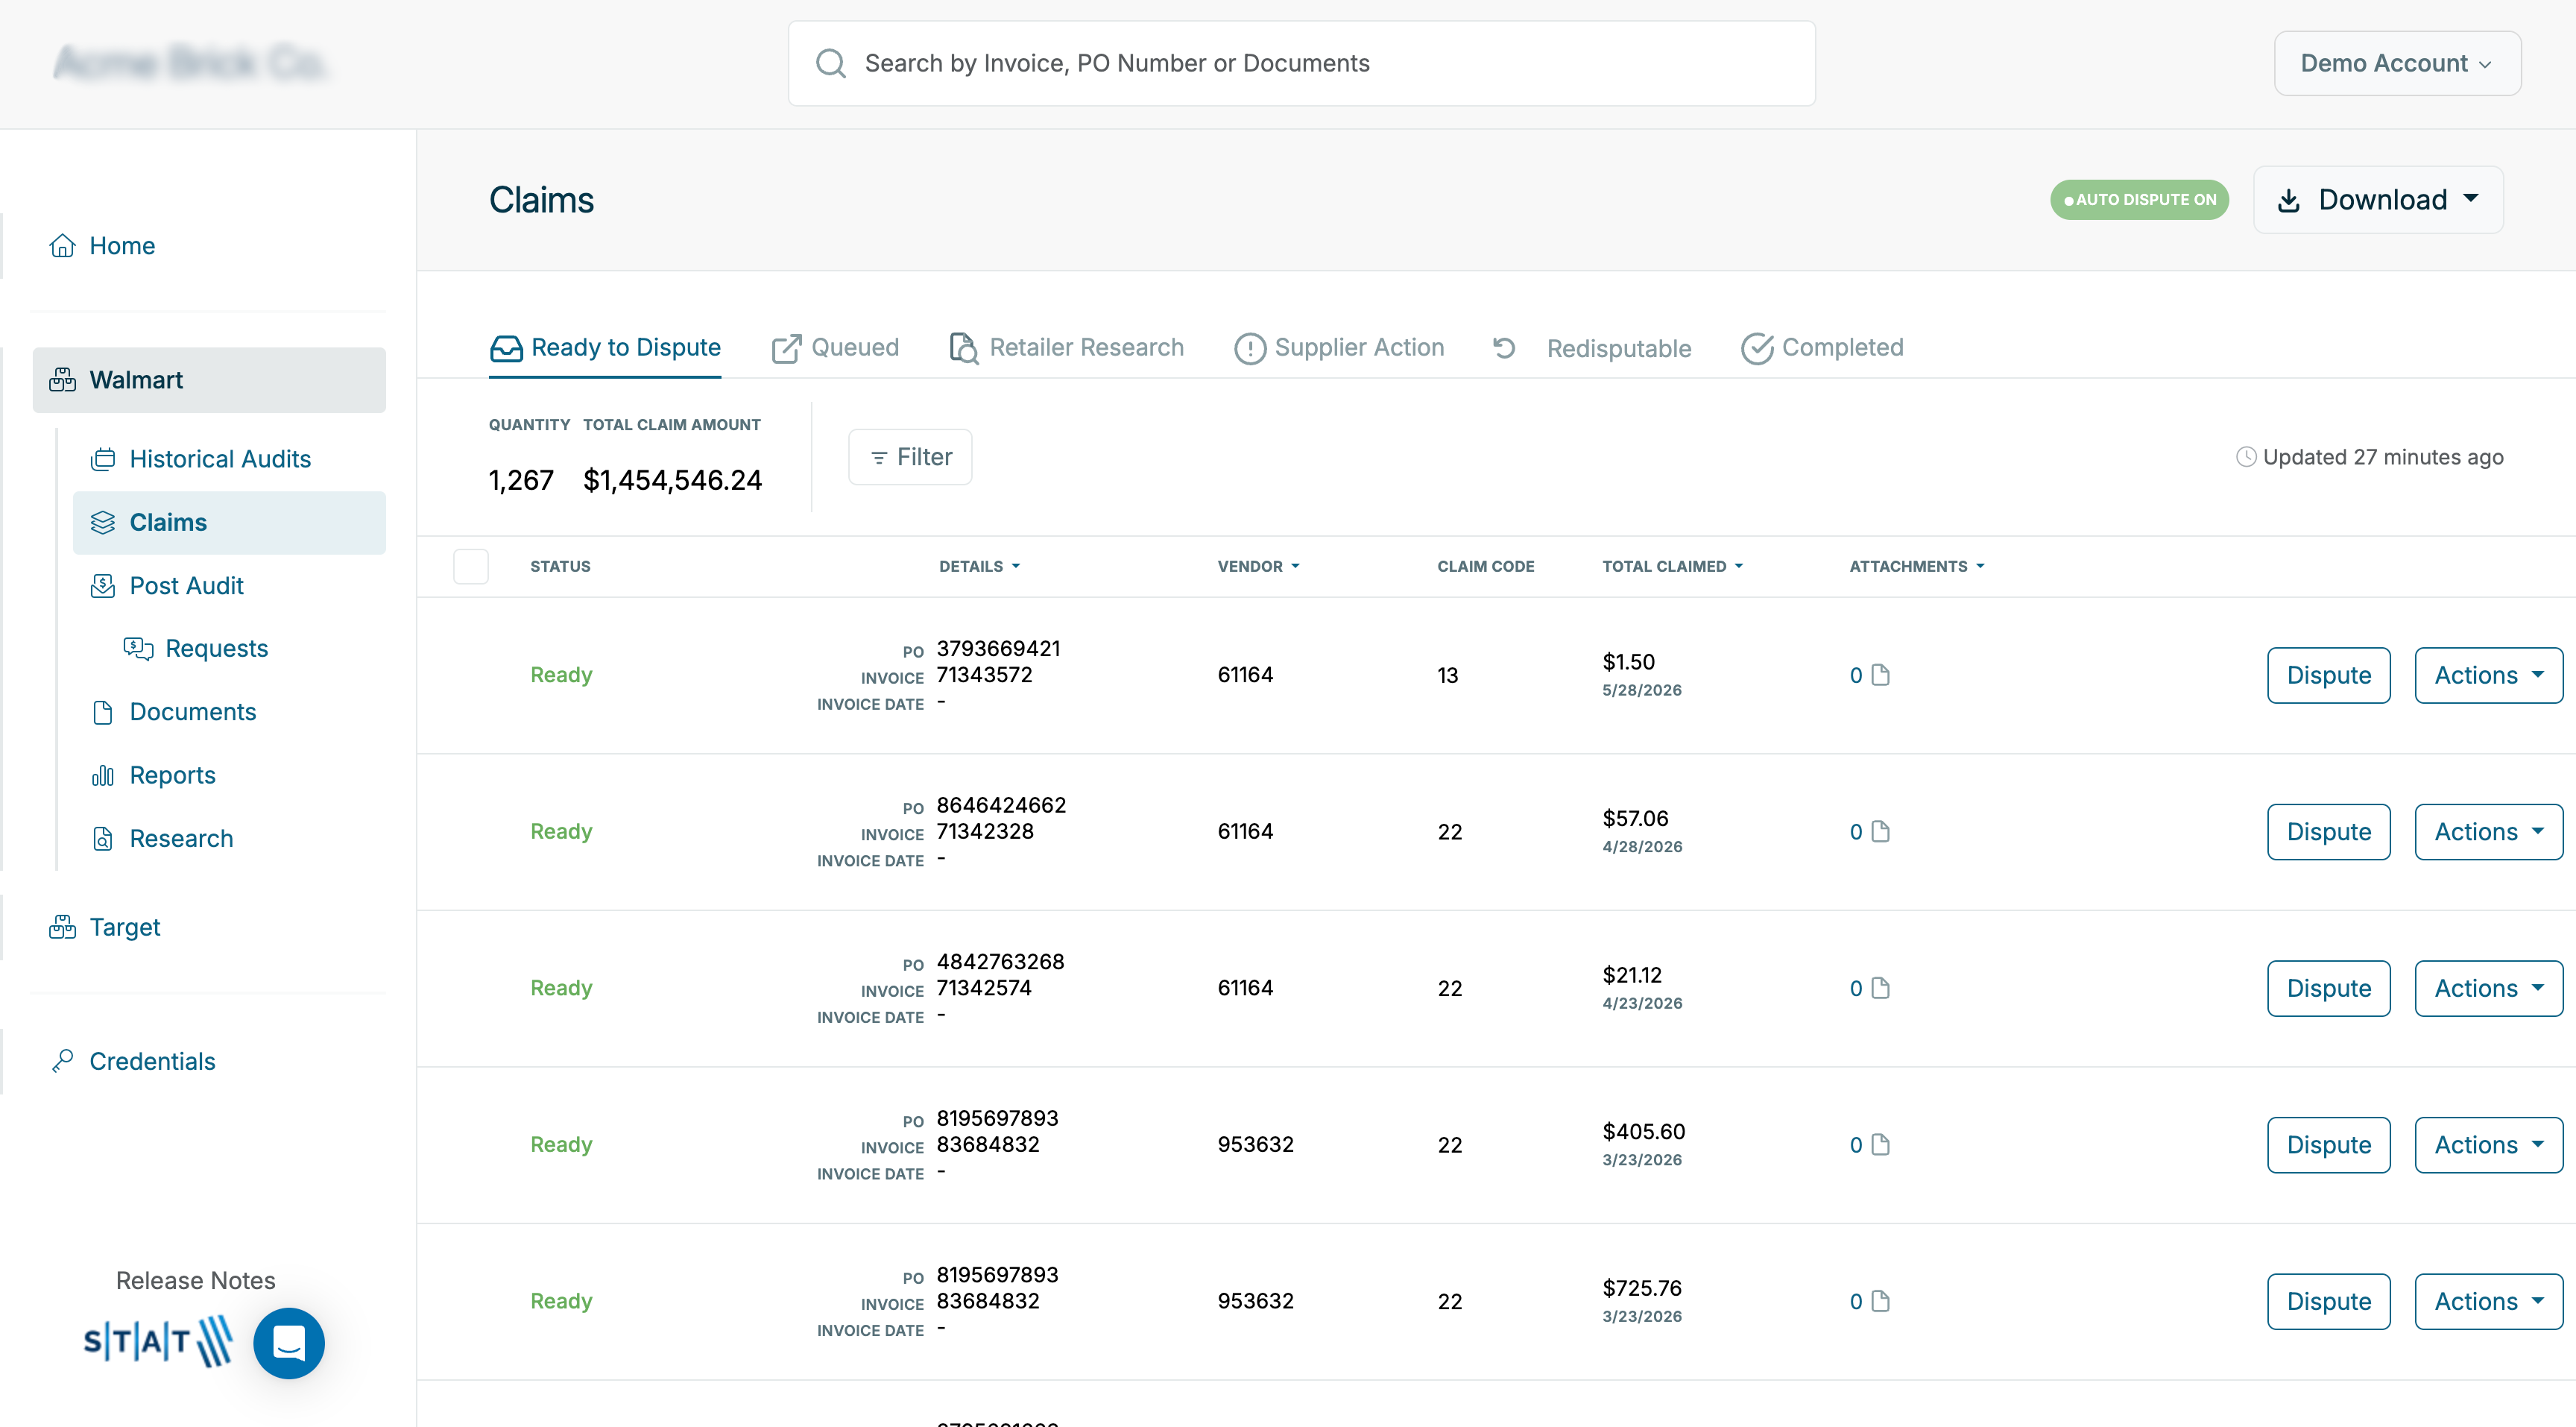Open the Filter button
2576x1427 pixels.
point(910,457)
